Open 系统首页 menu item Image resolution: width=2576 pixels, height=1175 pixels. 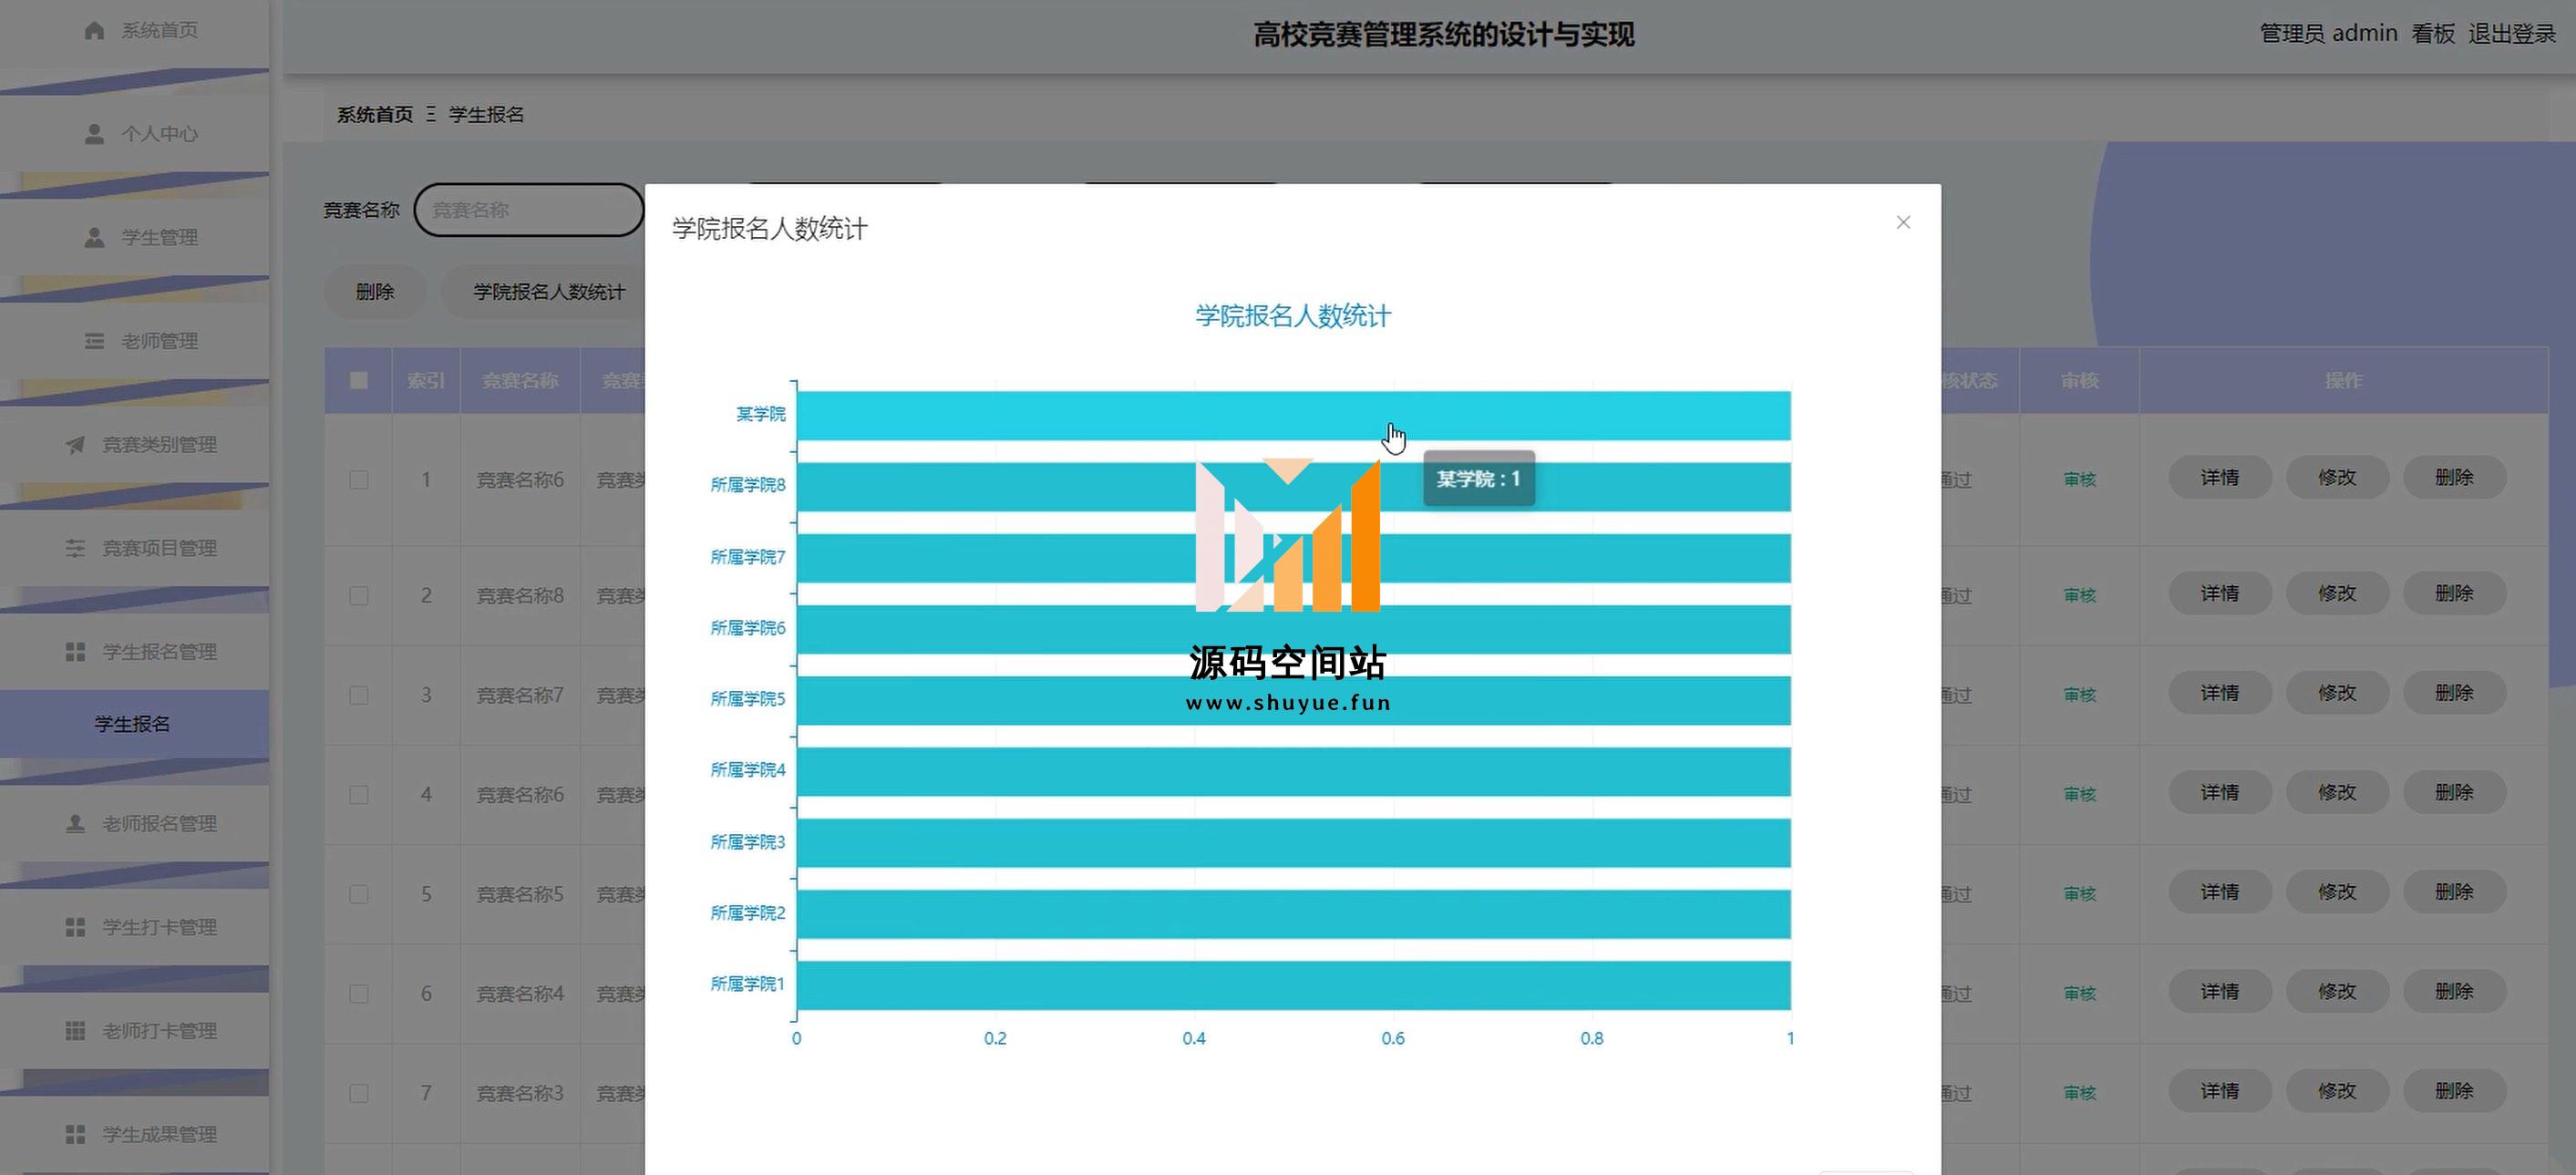click(x=134, y=30)
